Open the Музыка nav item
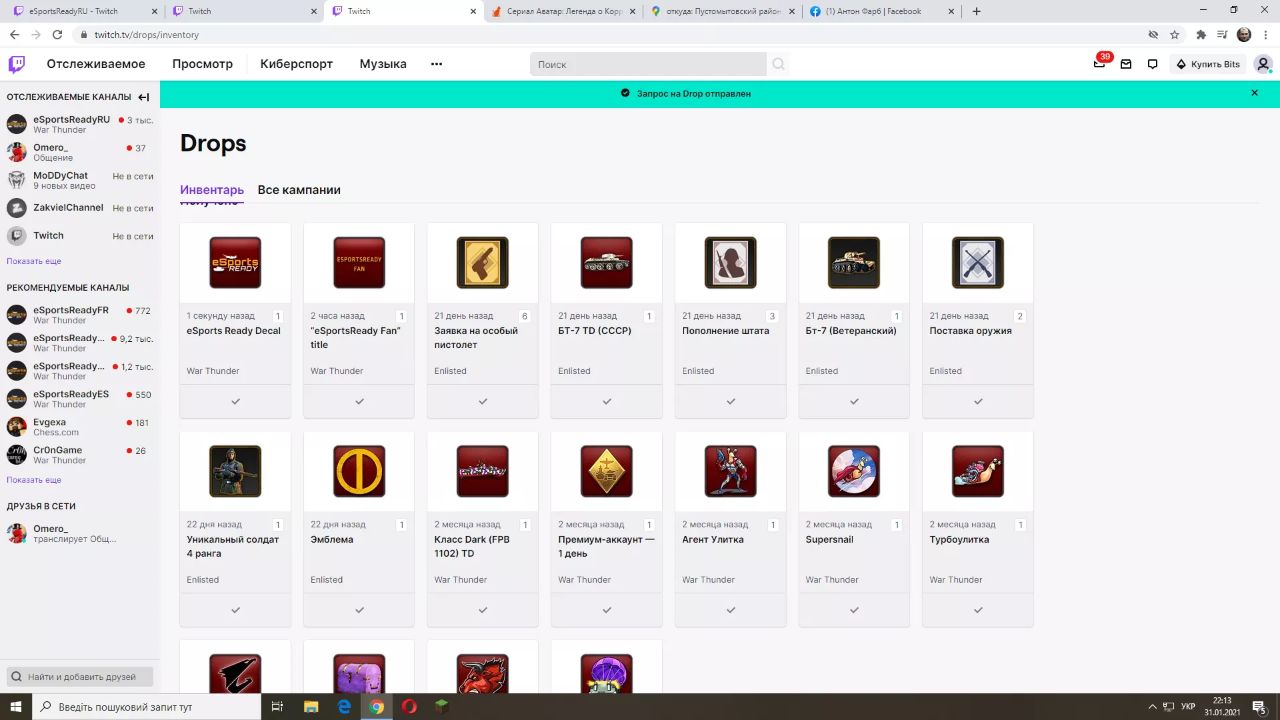The width and height of the screenshot is (1280, 720). click(x=383, y=64)
